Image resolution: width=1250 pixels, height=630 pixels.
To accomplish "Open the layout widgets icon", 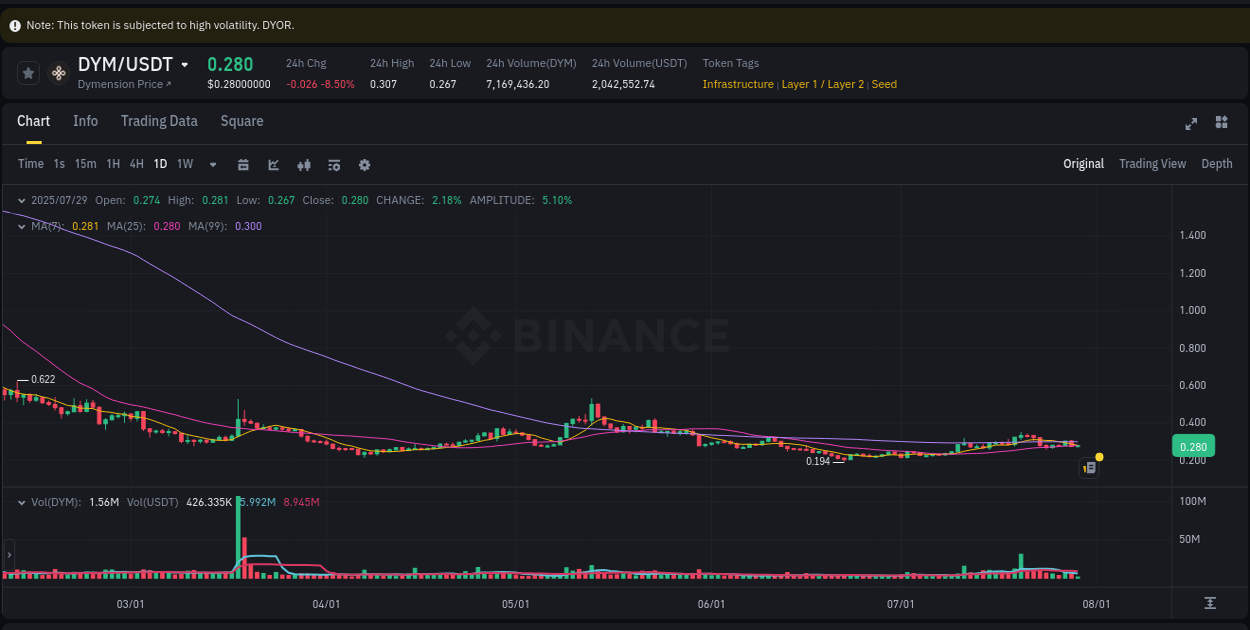I will (x=1221, y=123).
